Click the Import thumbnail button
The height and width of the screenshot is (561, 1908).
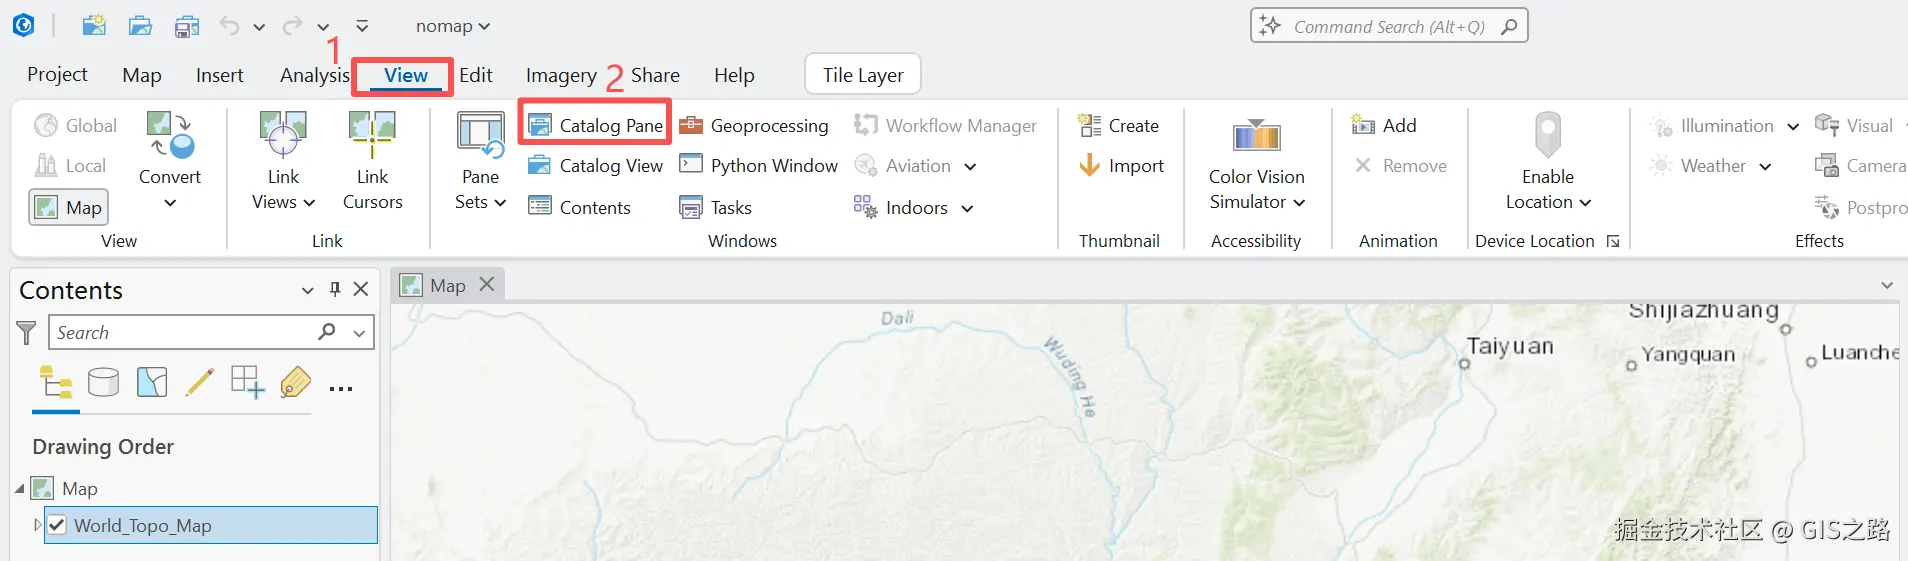[1122, 166]
